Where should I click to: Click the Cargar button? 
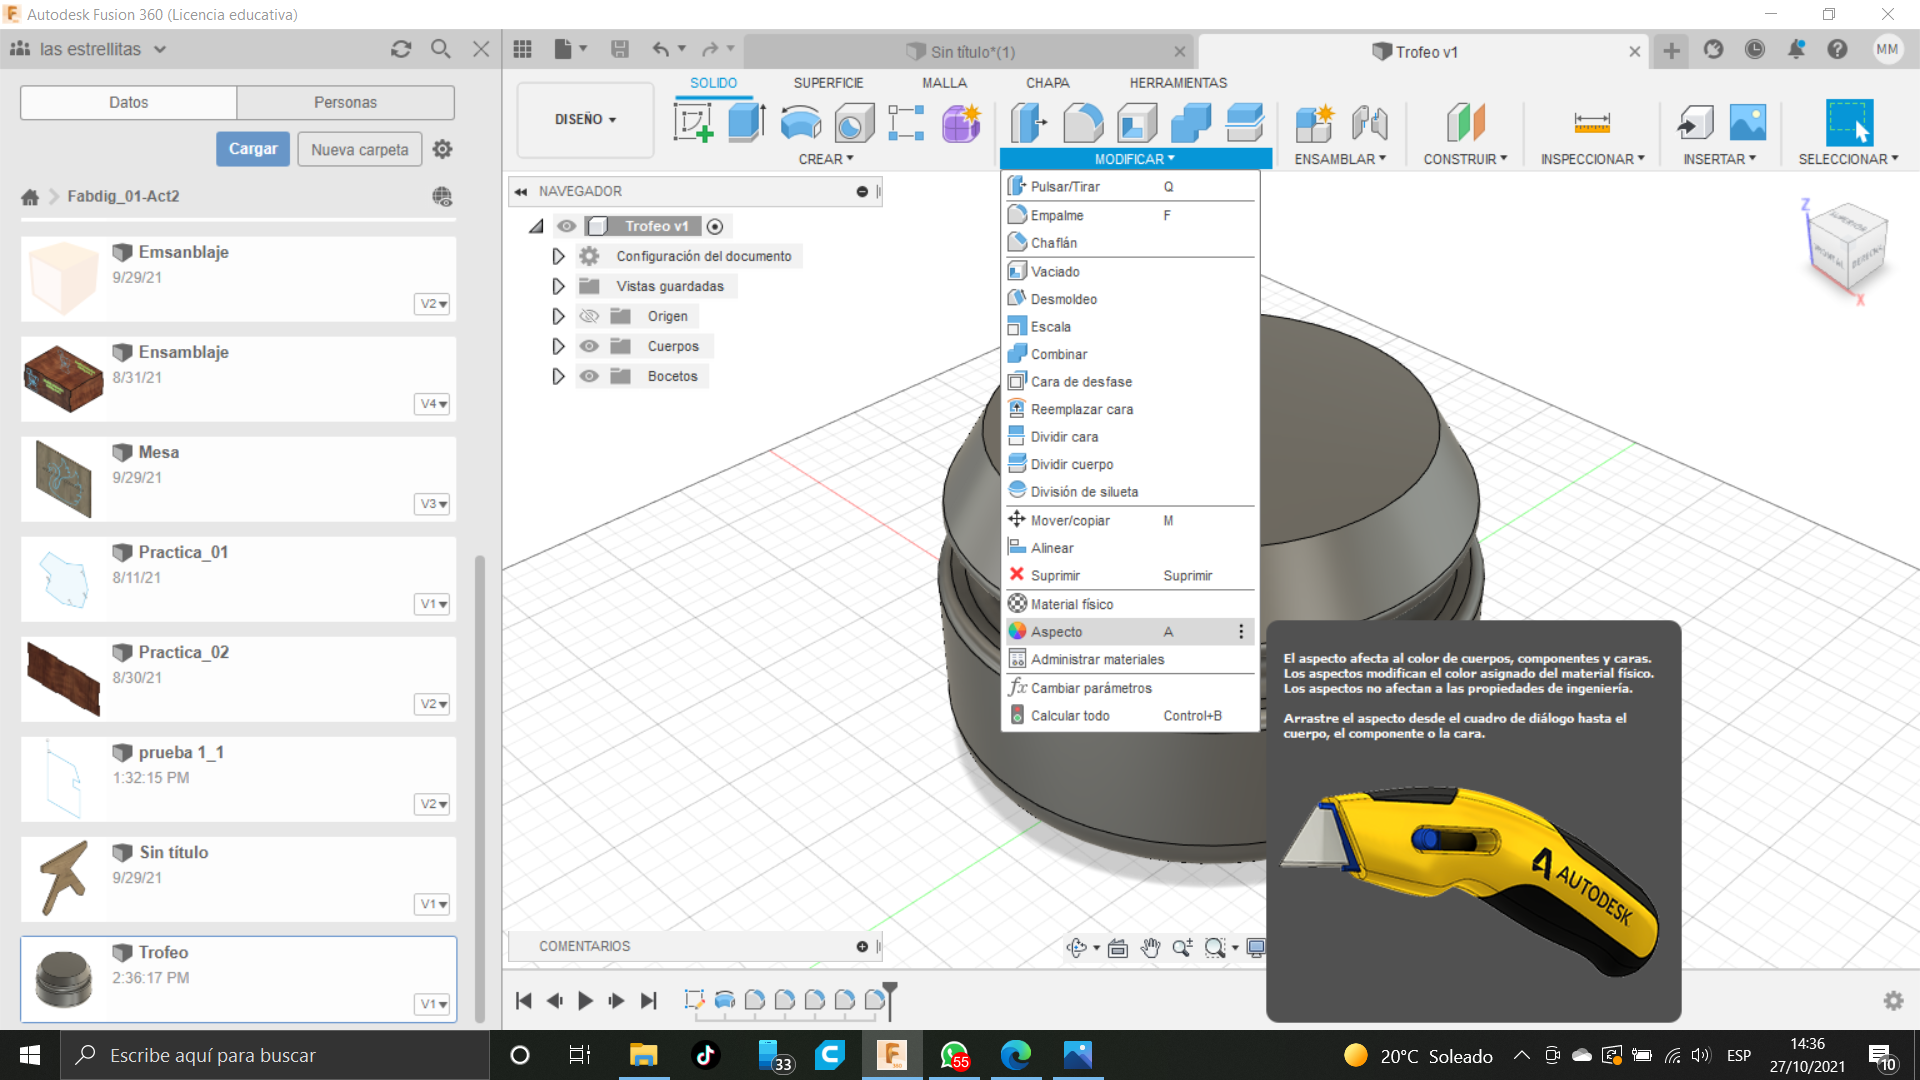(x=253, y=149)
